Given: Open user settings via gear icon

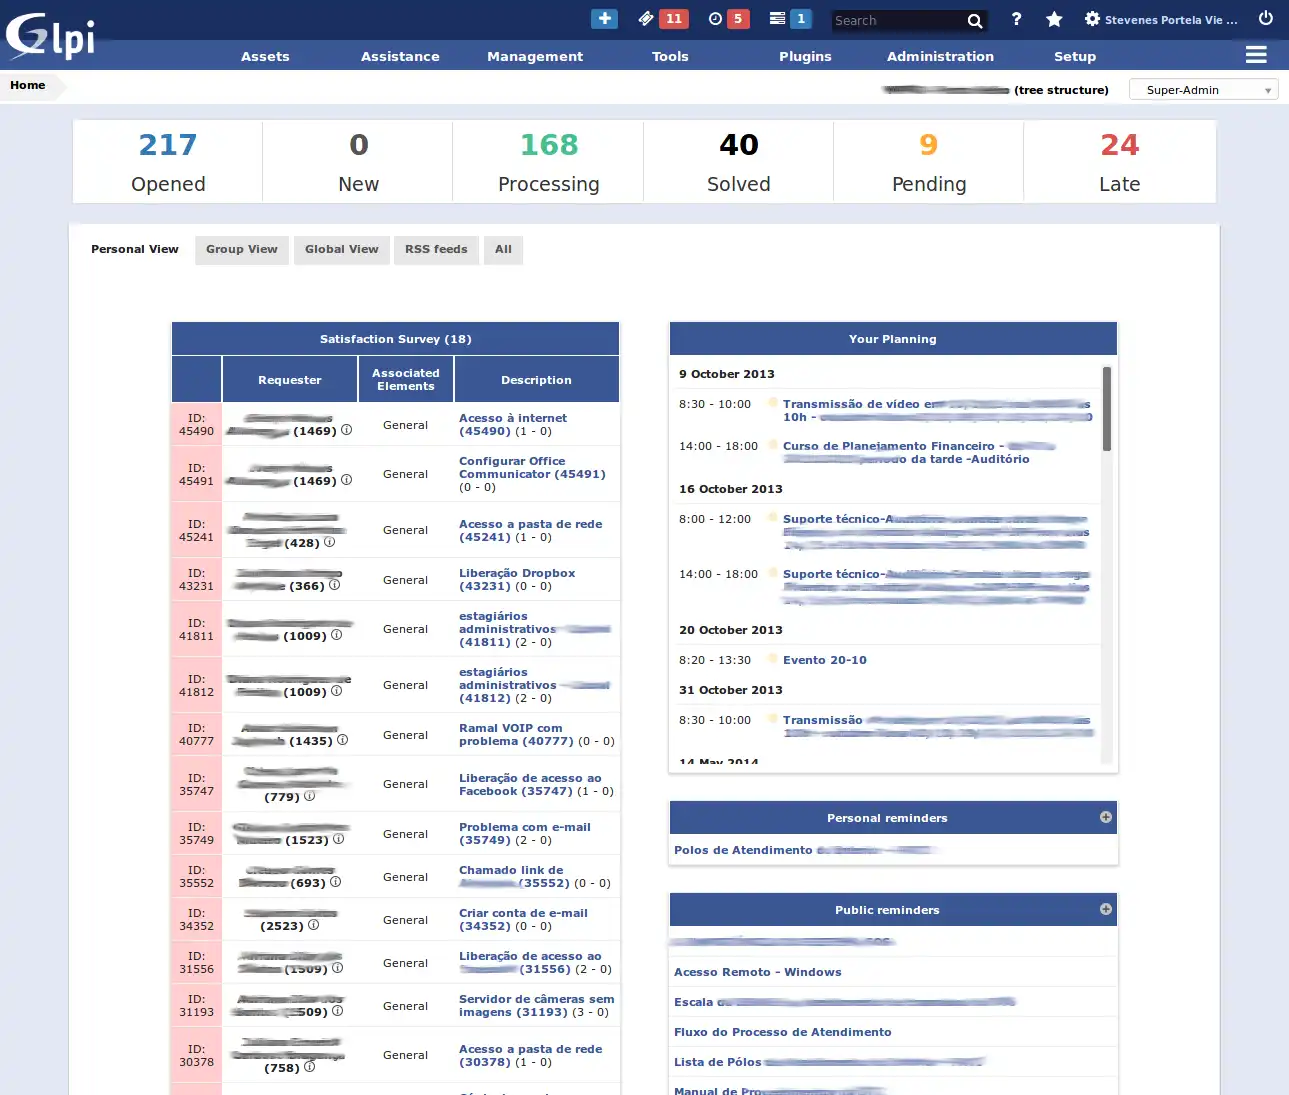Looking at the screenshot, I should 1091,19.
